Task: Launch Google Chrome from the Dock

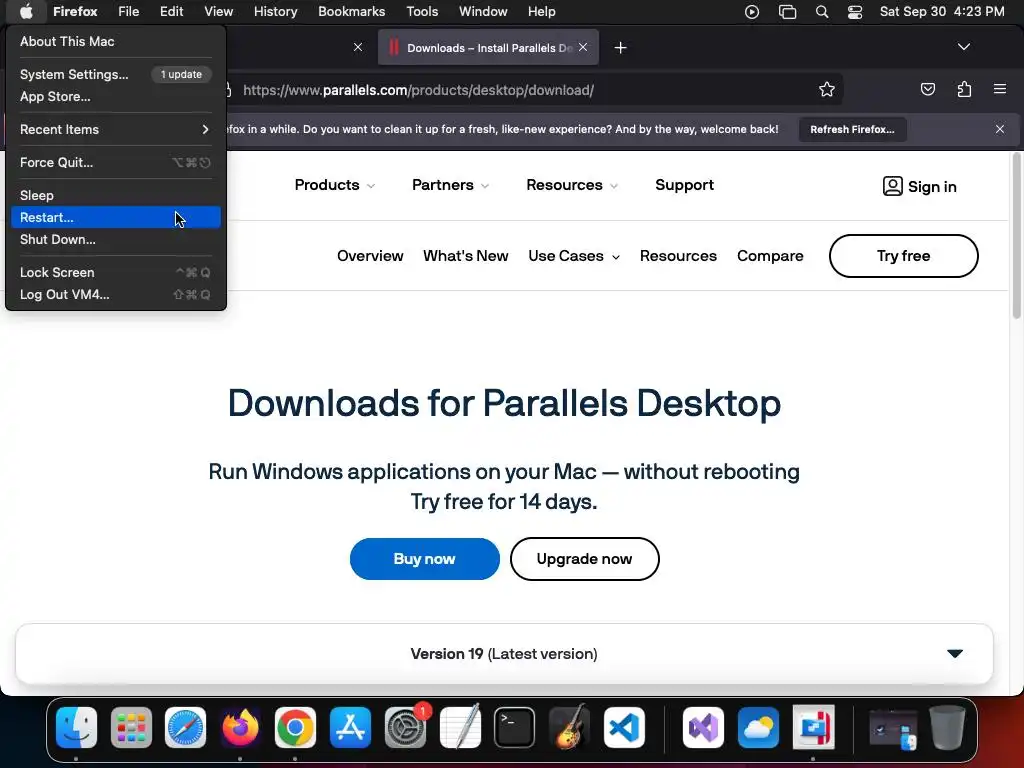Action: (295, 727)
